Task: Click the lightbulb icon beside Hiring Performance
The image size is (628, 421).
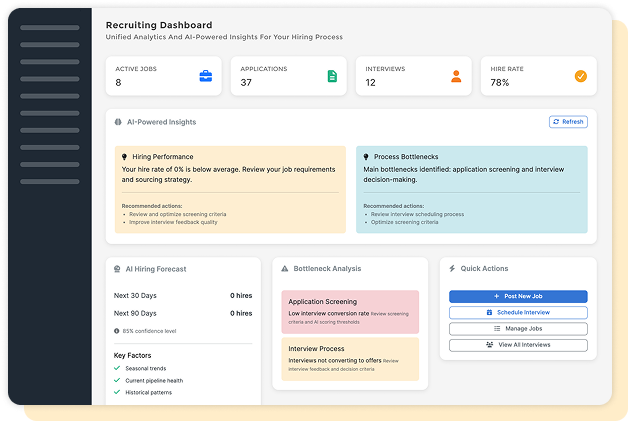Action: coord(124,157)
